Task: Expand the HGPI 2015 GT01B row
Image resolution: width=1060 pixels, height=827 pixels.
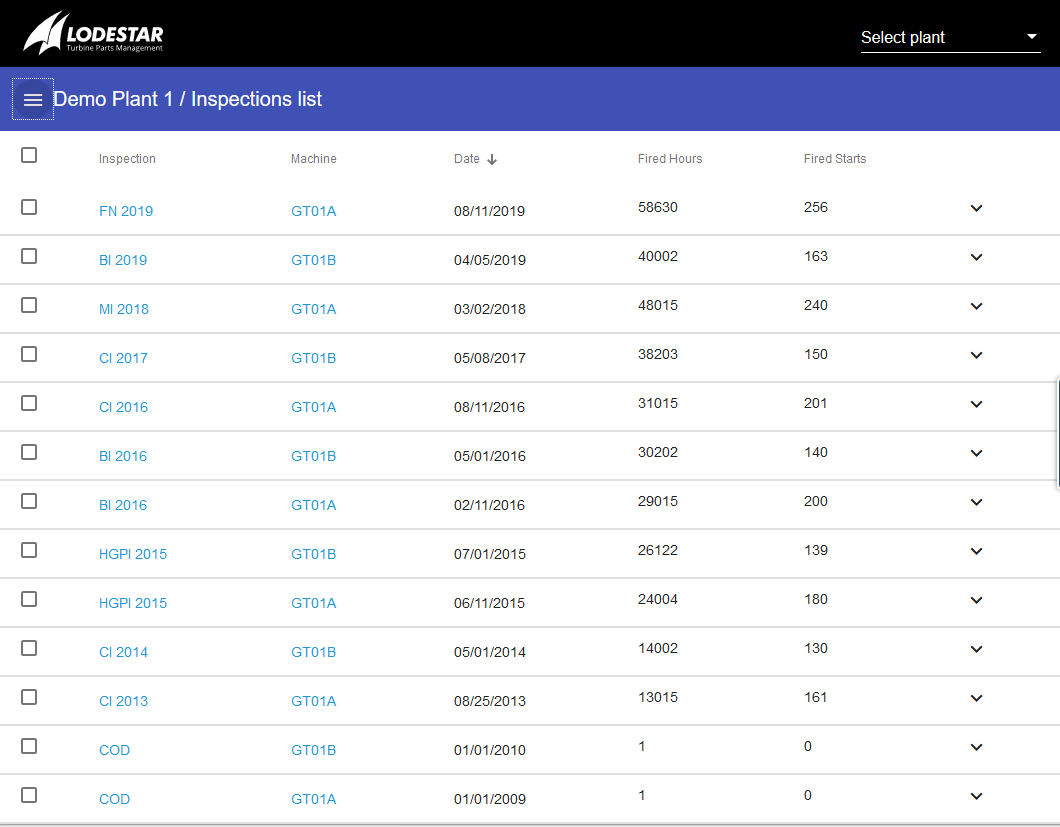Action: [976, 551]
